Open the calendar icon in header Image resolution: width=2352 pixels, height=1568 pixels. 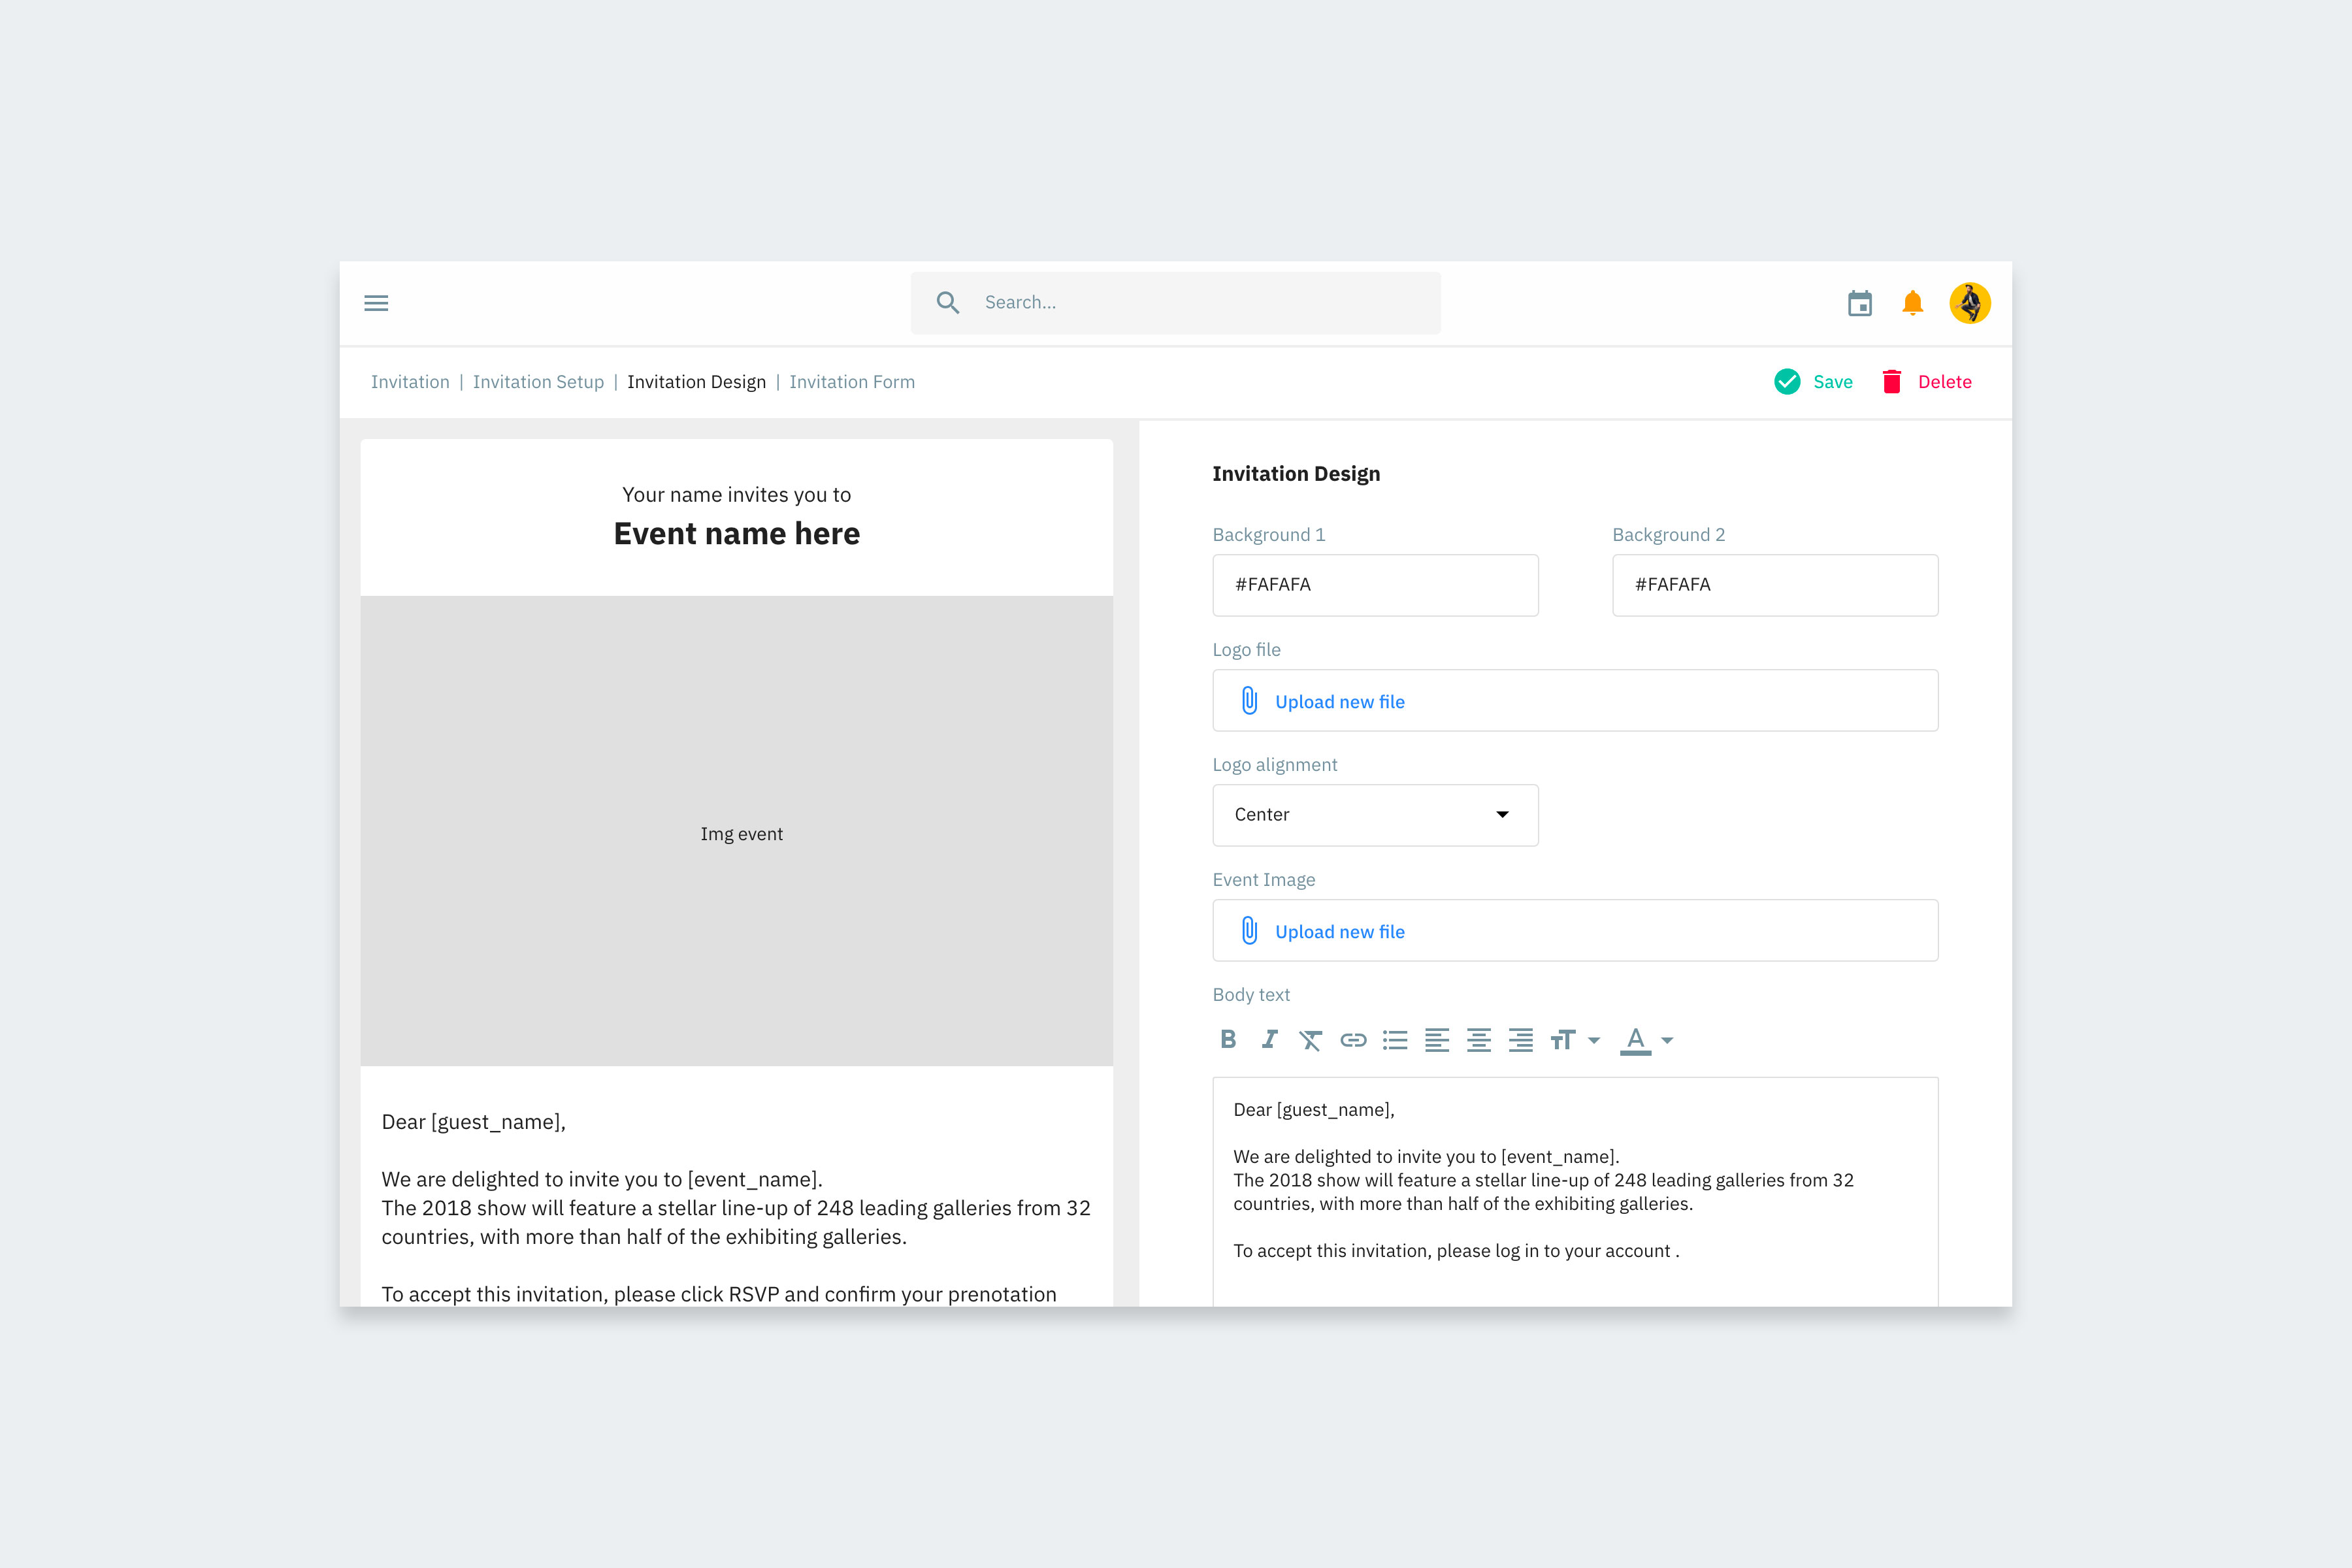(1860, 303)
